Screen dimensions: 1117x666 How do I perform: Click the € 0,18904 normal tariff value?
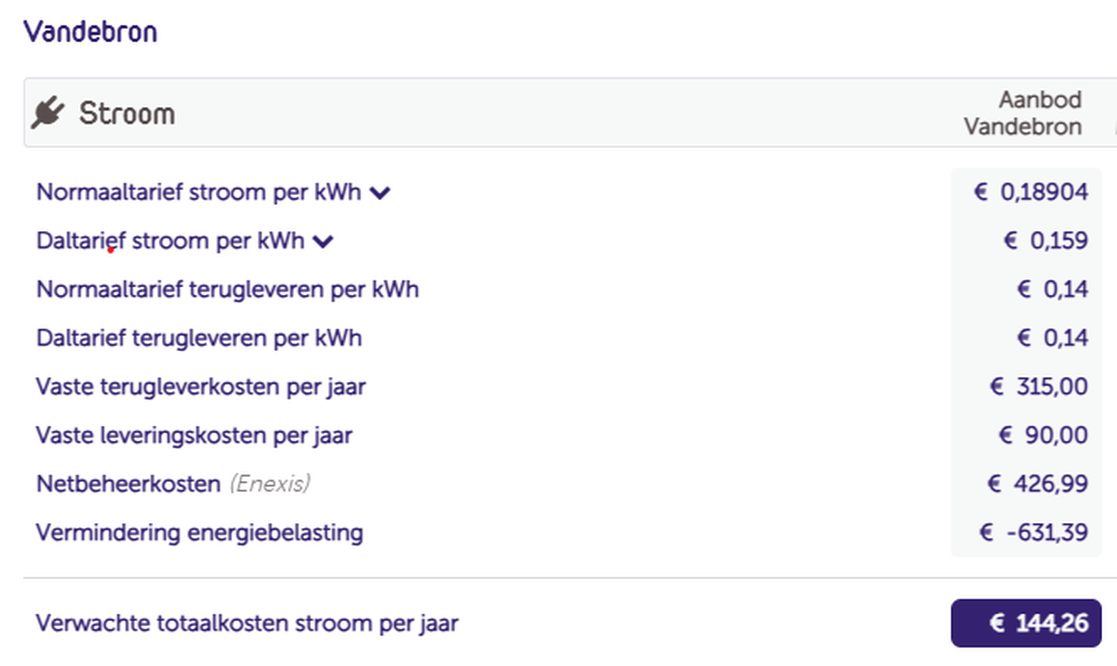(x=1030, y=192)
